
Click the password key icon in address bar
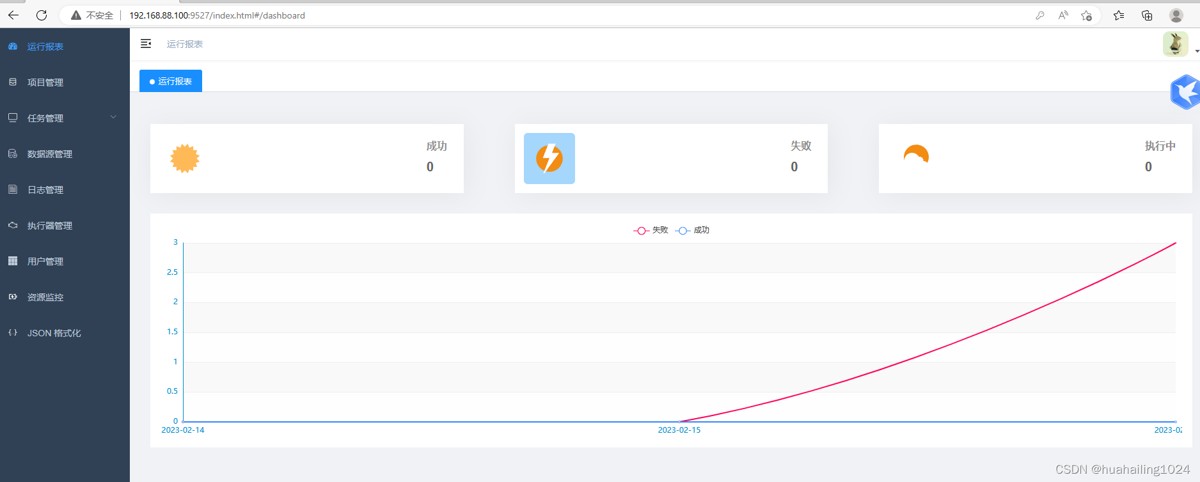tap(1040, 16)
